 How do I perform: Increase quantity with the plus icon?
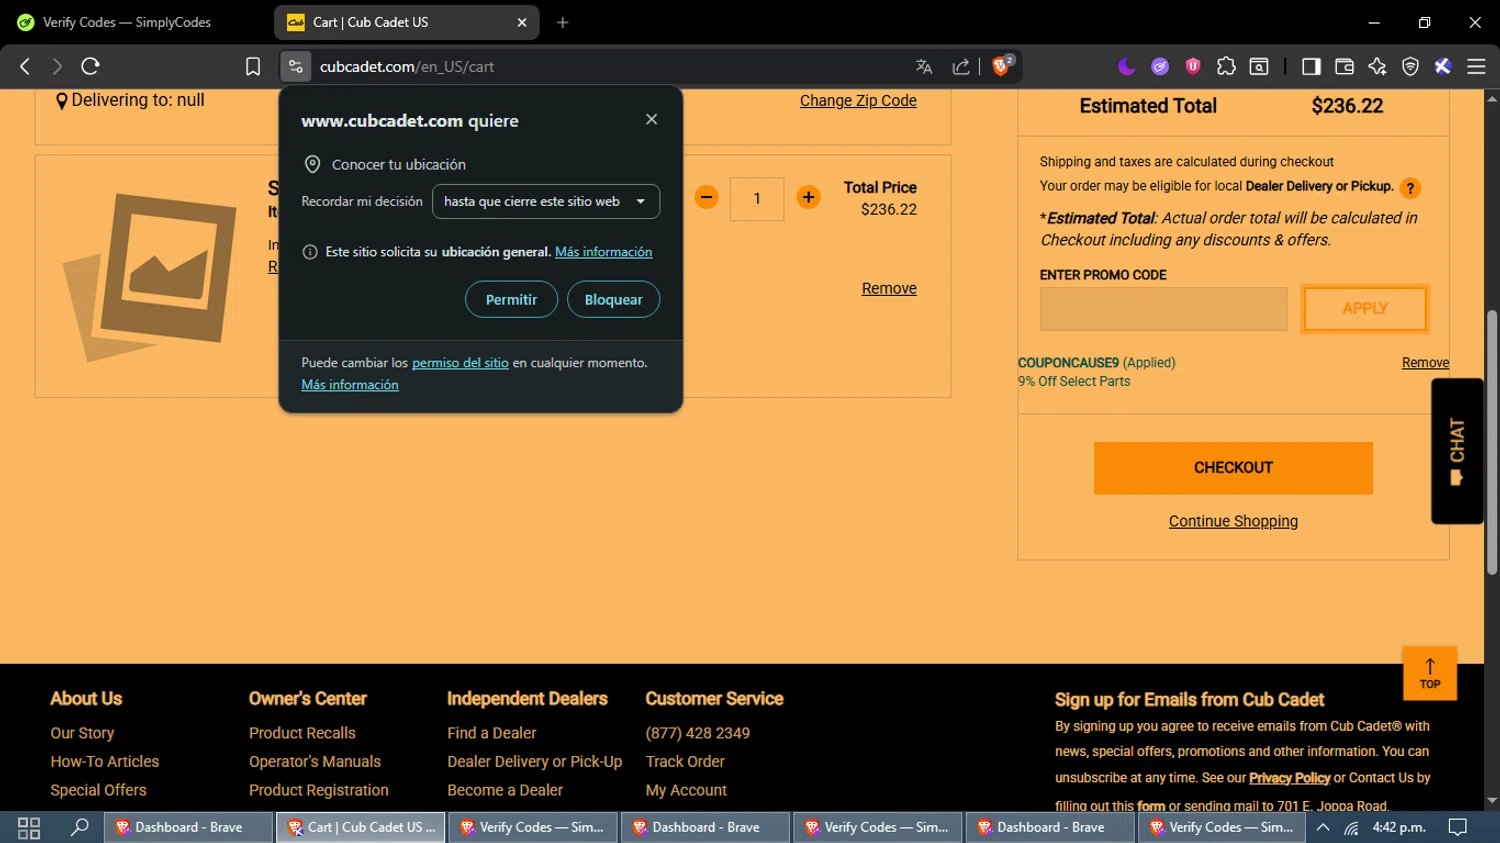(808, 197)
